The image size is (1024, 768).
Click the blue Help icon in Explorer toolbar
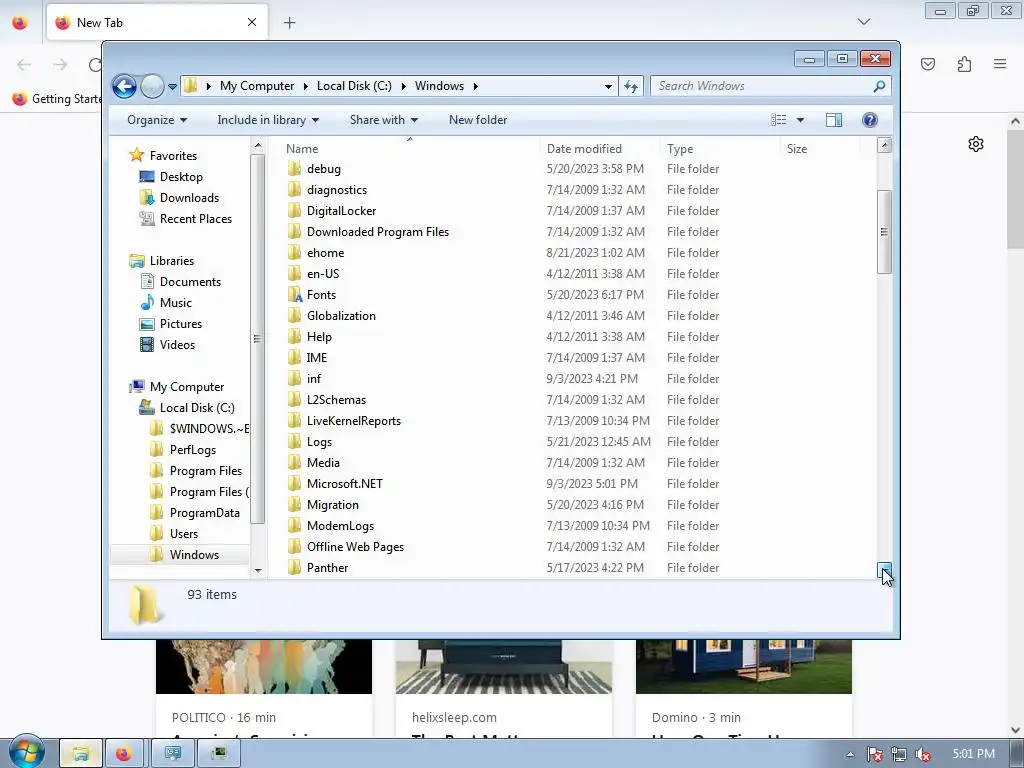870,120
